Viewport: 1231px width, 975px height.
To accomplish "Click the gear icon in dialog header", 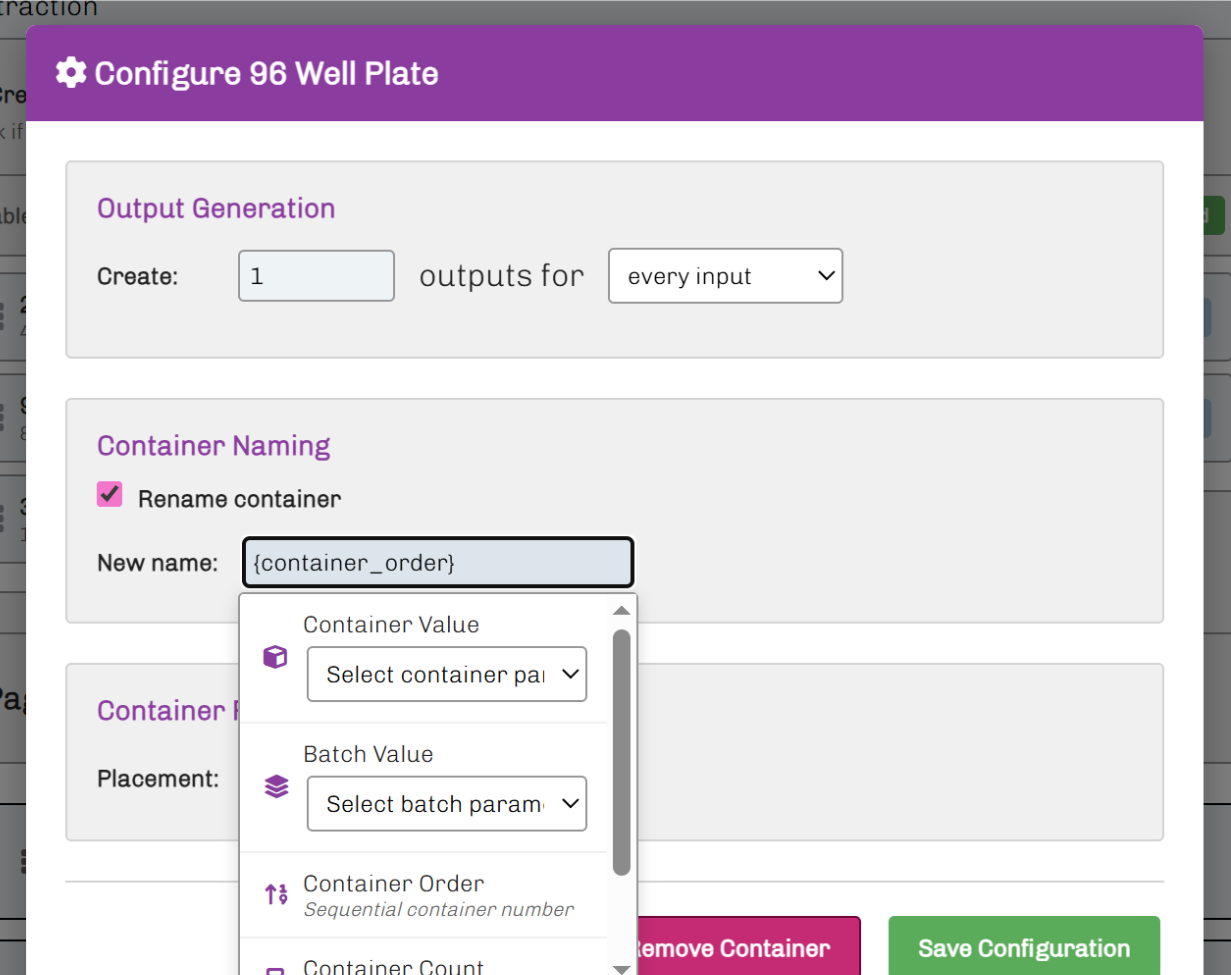I will click(70, 73).
